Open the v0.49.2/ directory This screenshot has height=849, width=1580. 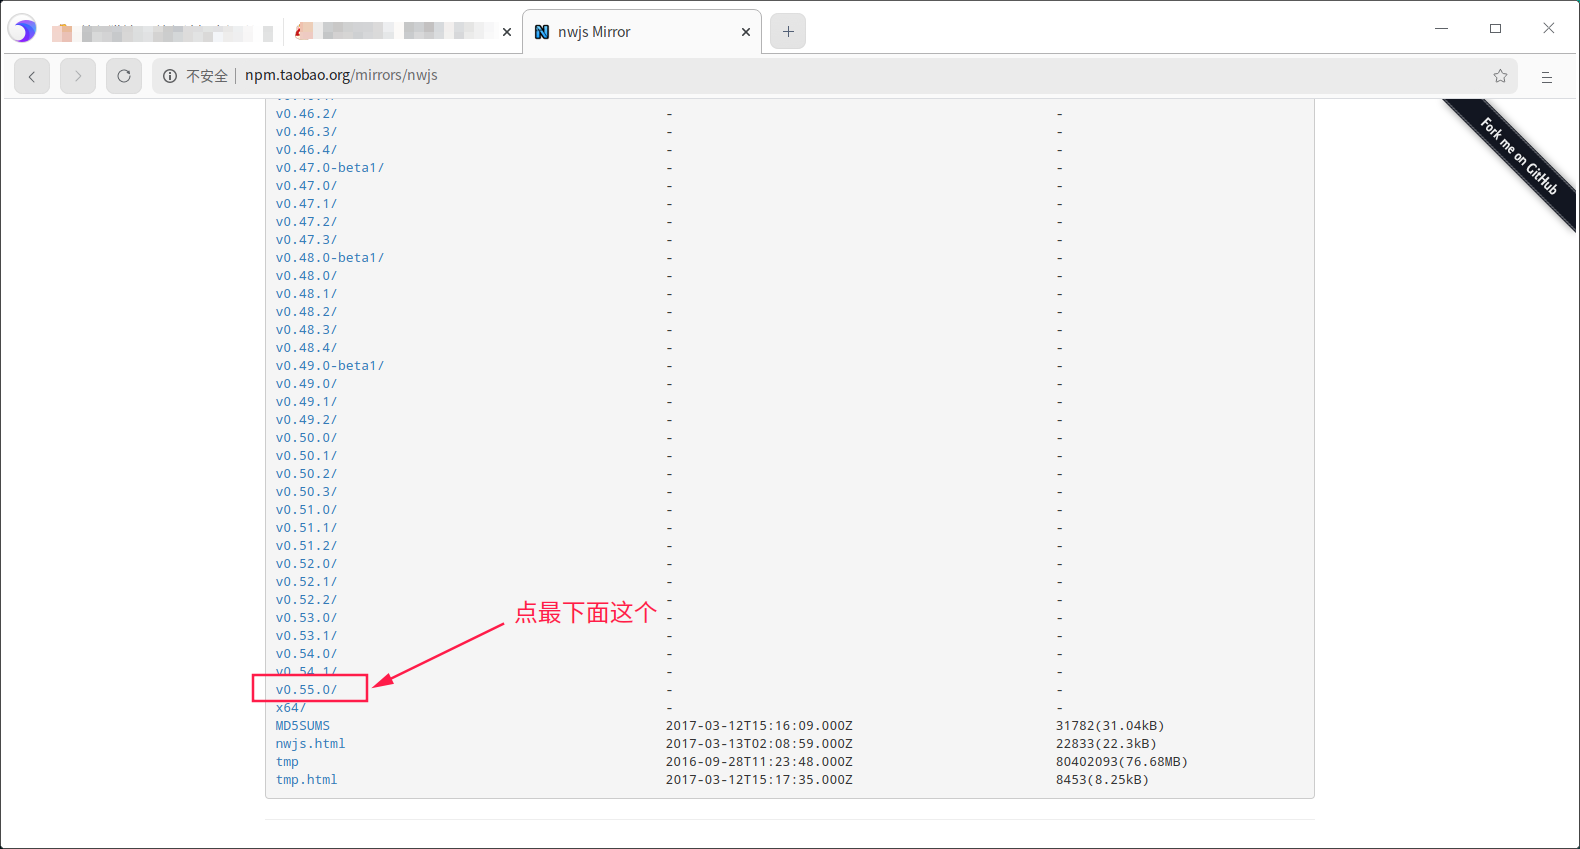(306, 420)
